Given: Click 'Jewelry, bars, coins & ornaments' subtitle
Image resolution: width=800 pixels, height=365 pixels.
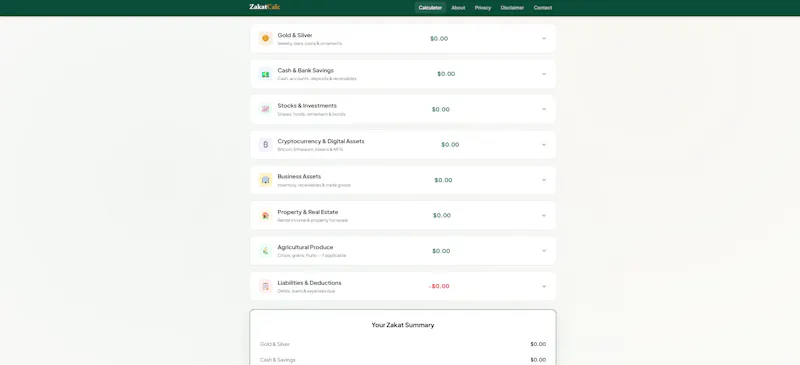Looking at the screenshot, I should click(310, 44).
